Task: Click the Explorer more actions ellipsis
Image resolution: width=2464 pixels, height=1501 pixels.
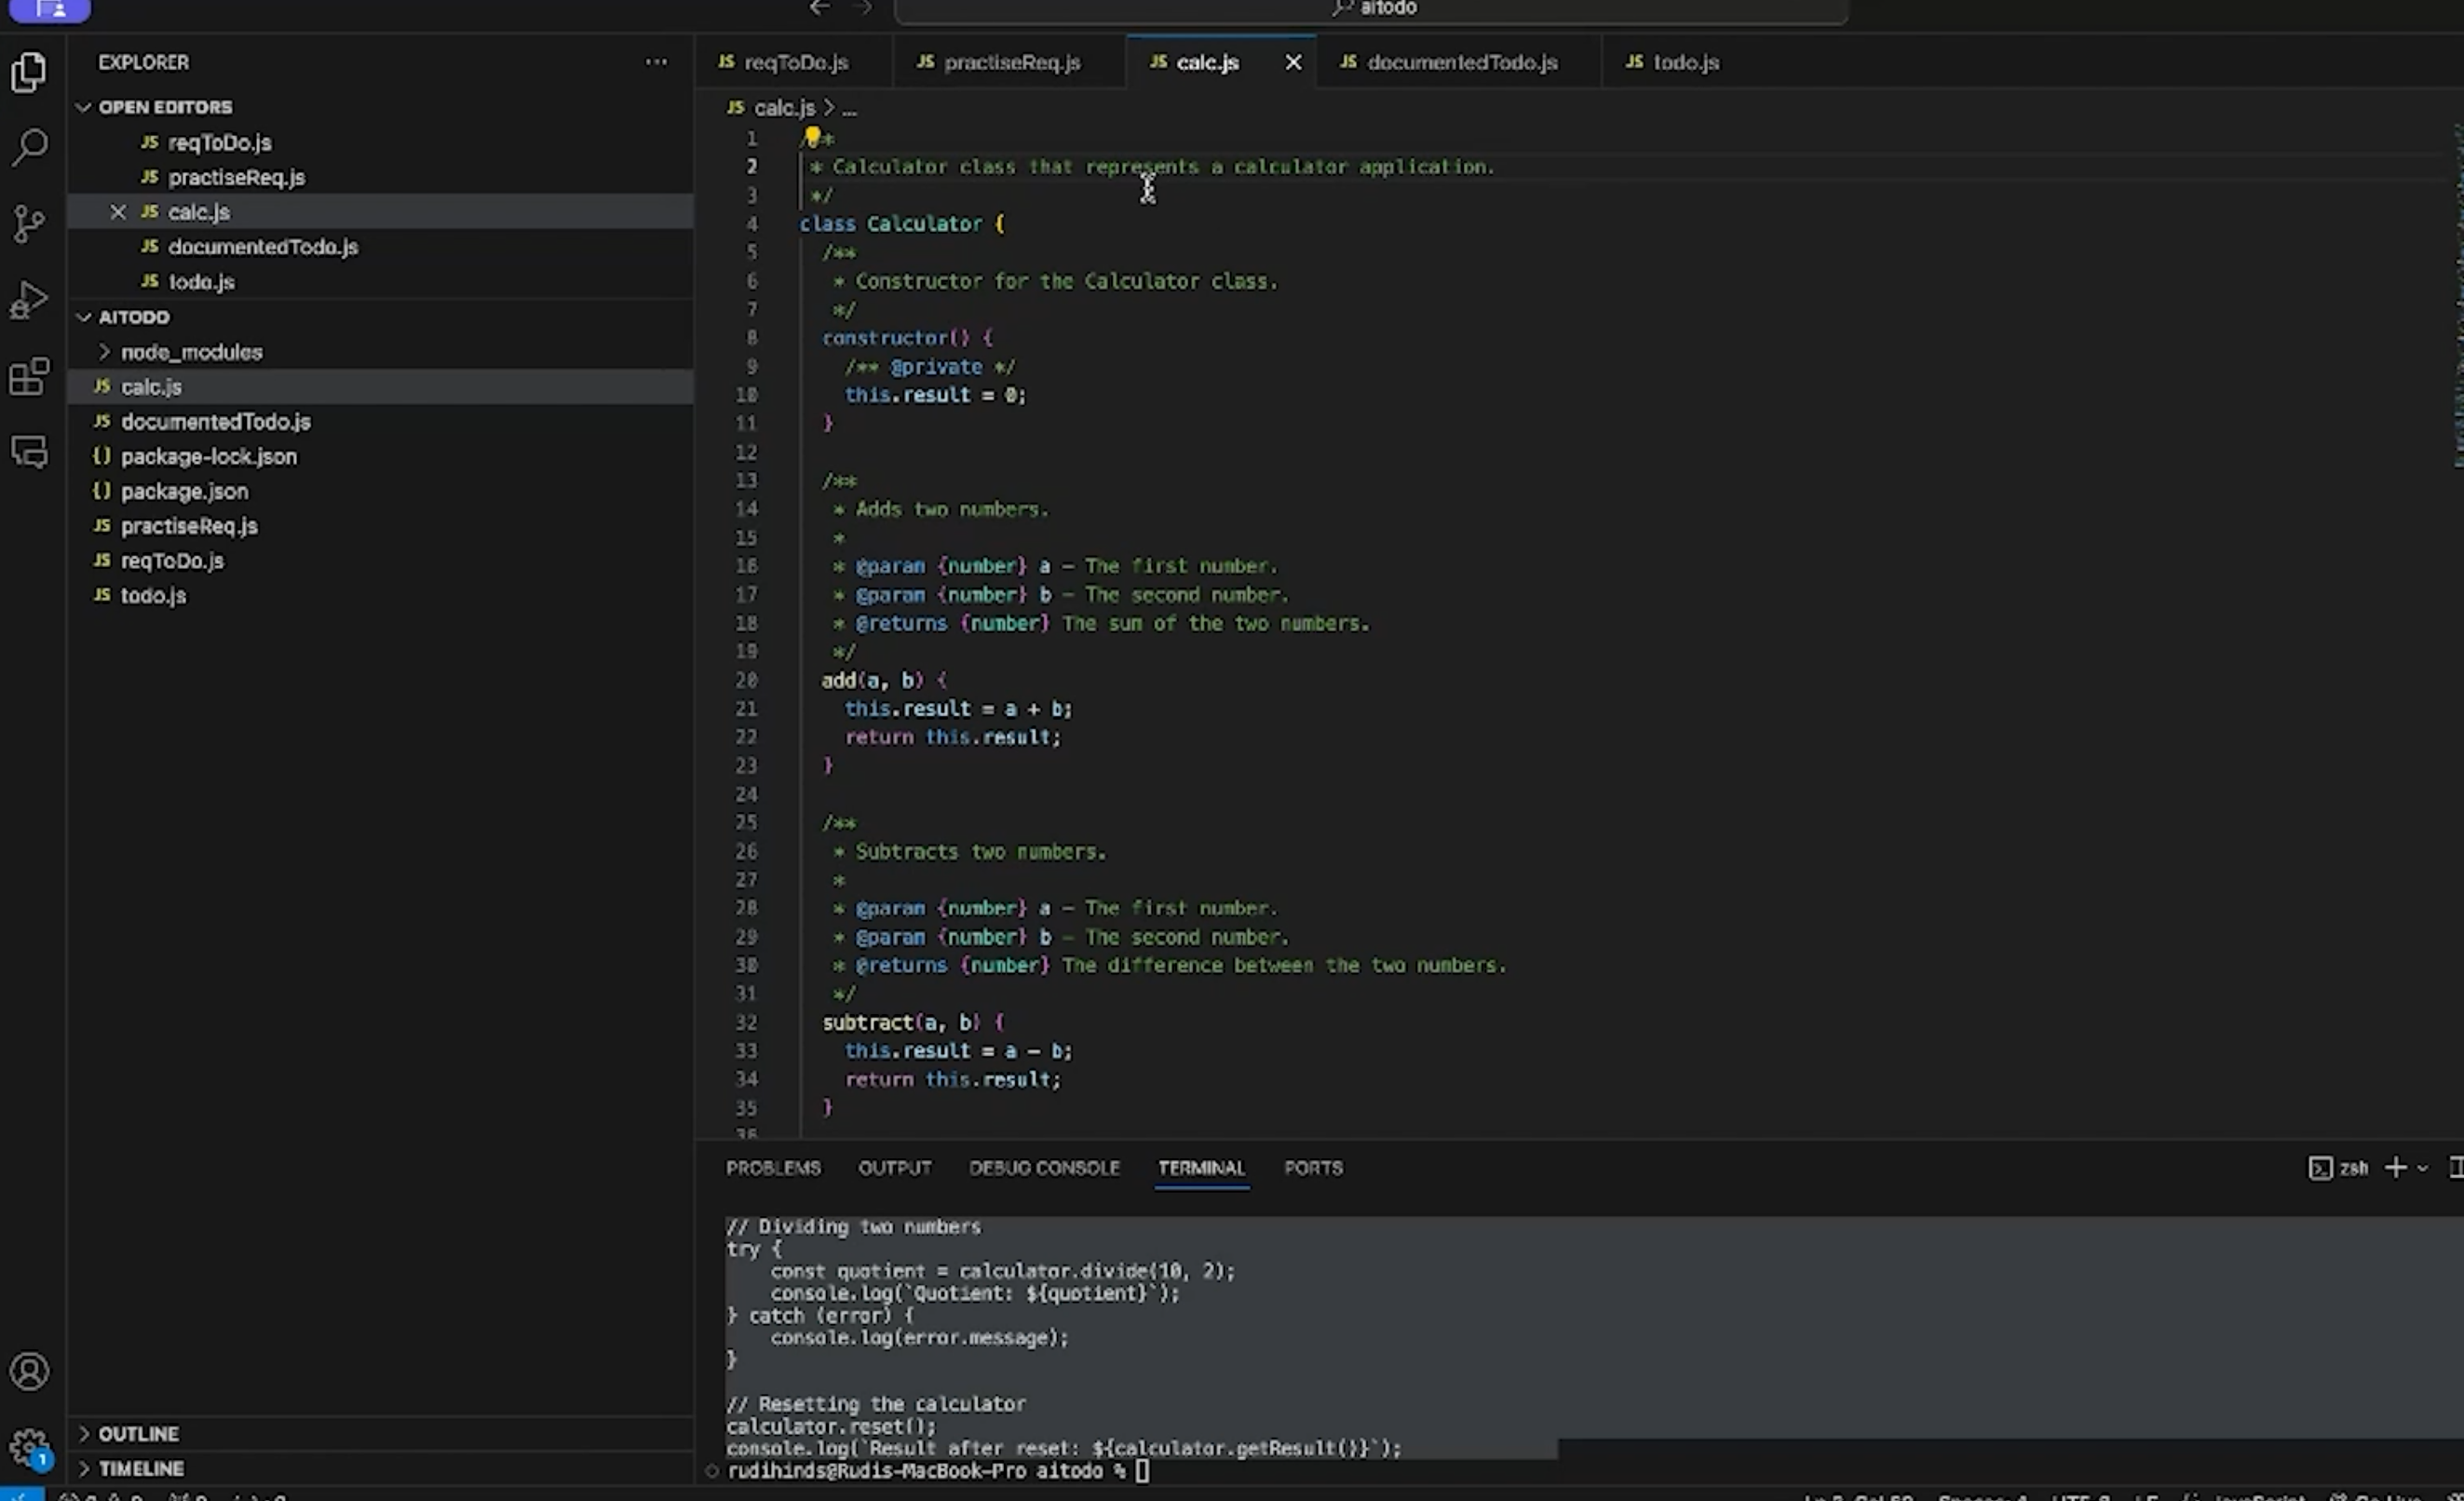Action: [x=656, y=62]
